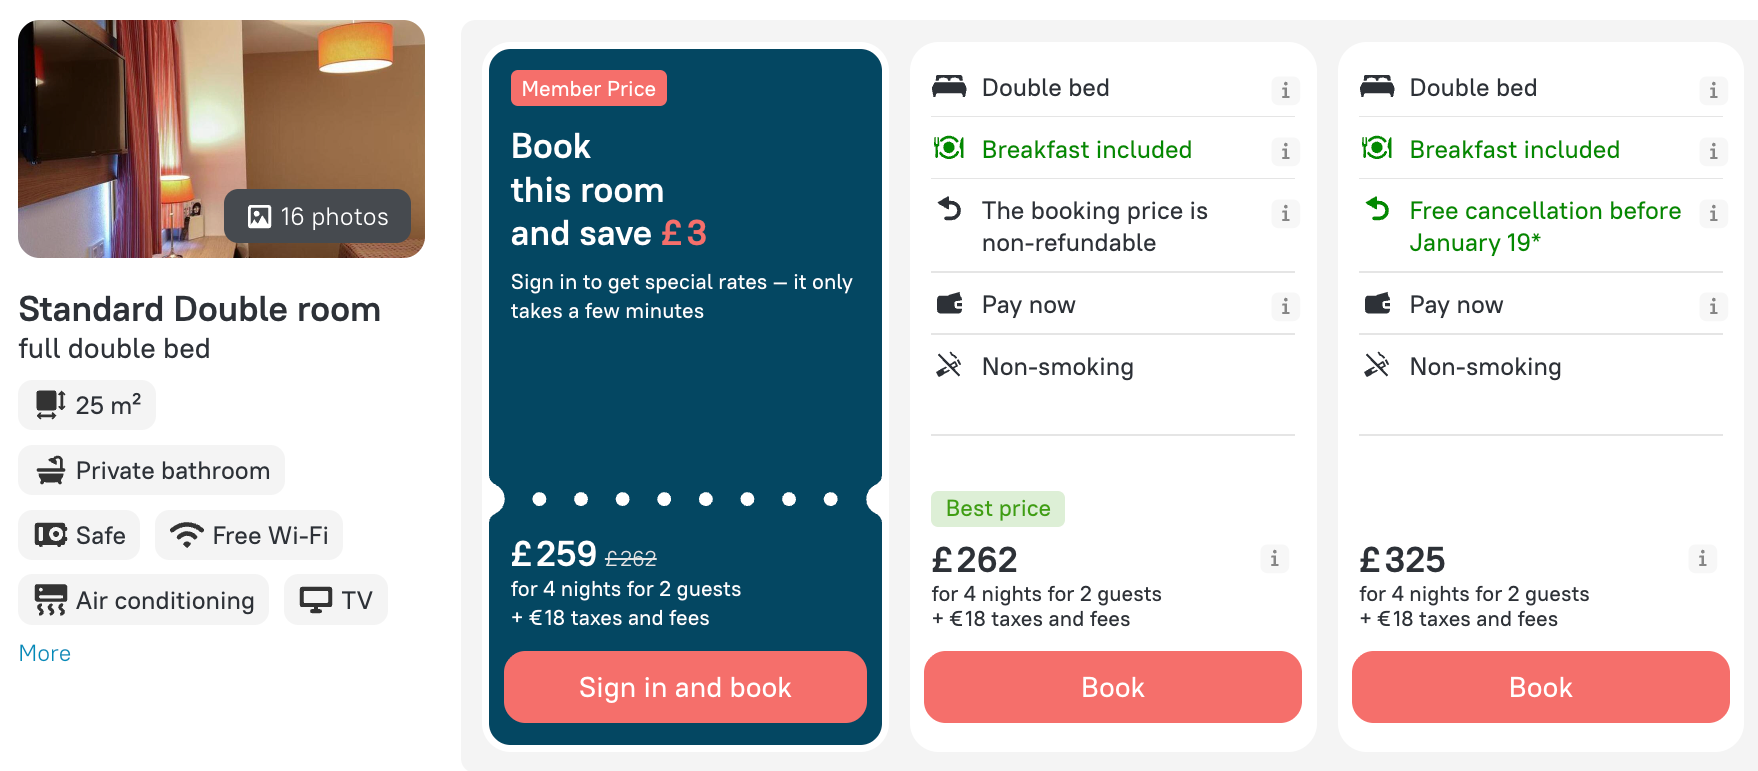The height and width of the screenshot is (771, 1758).
Task: Show info for non-refundable booking policy
Action: (x=1285, y=213)
